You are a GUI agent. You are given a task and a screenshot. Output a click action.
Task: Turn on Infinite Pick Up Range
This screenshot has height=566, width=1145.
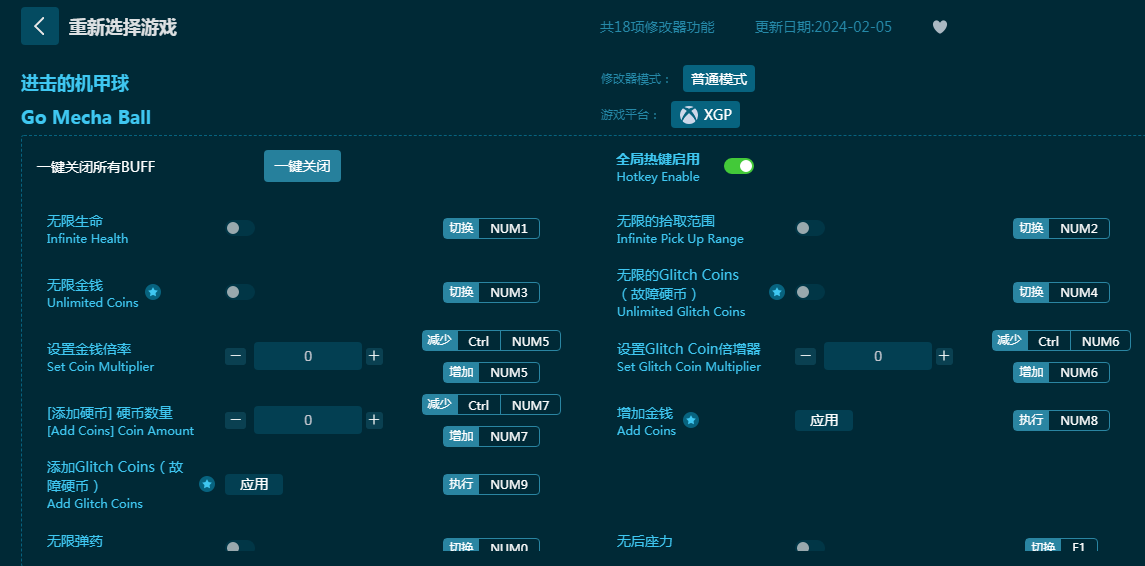[809, 228]
